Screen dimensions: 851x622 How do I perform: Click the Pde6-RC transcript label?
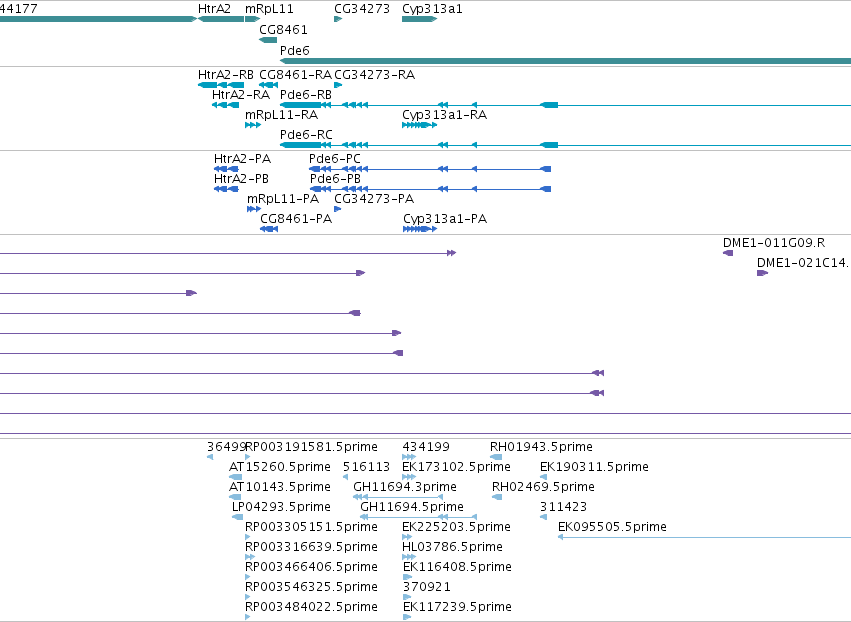[306, 135]
